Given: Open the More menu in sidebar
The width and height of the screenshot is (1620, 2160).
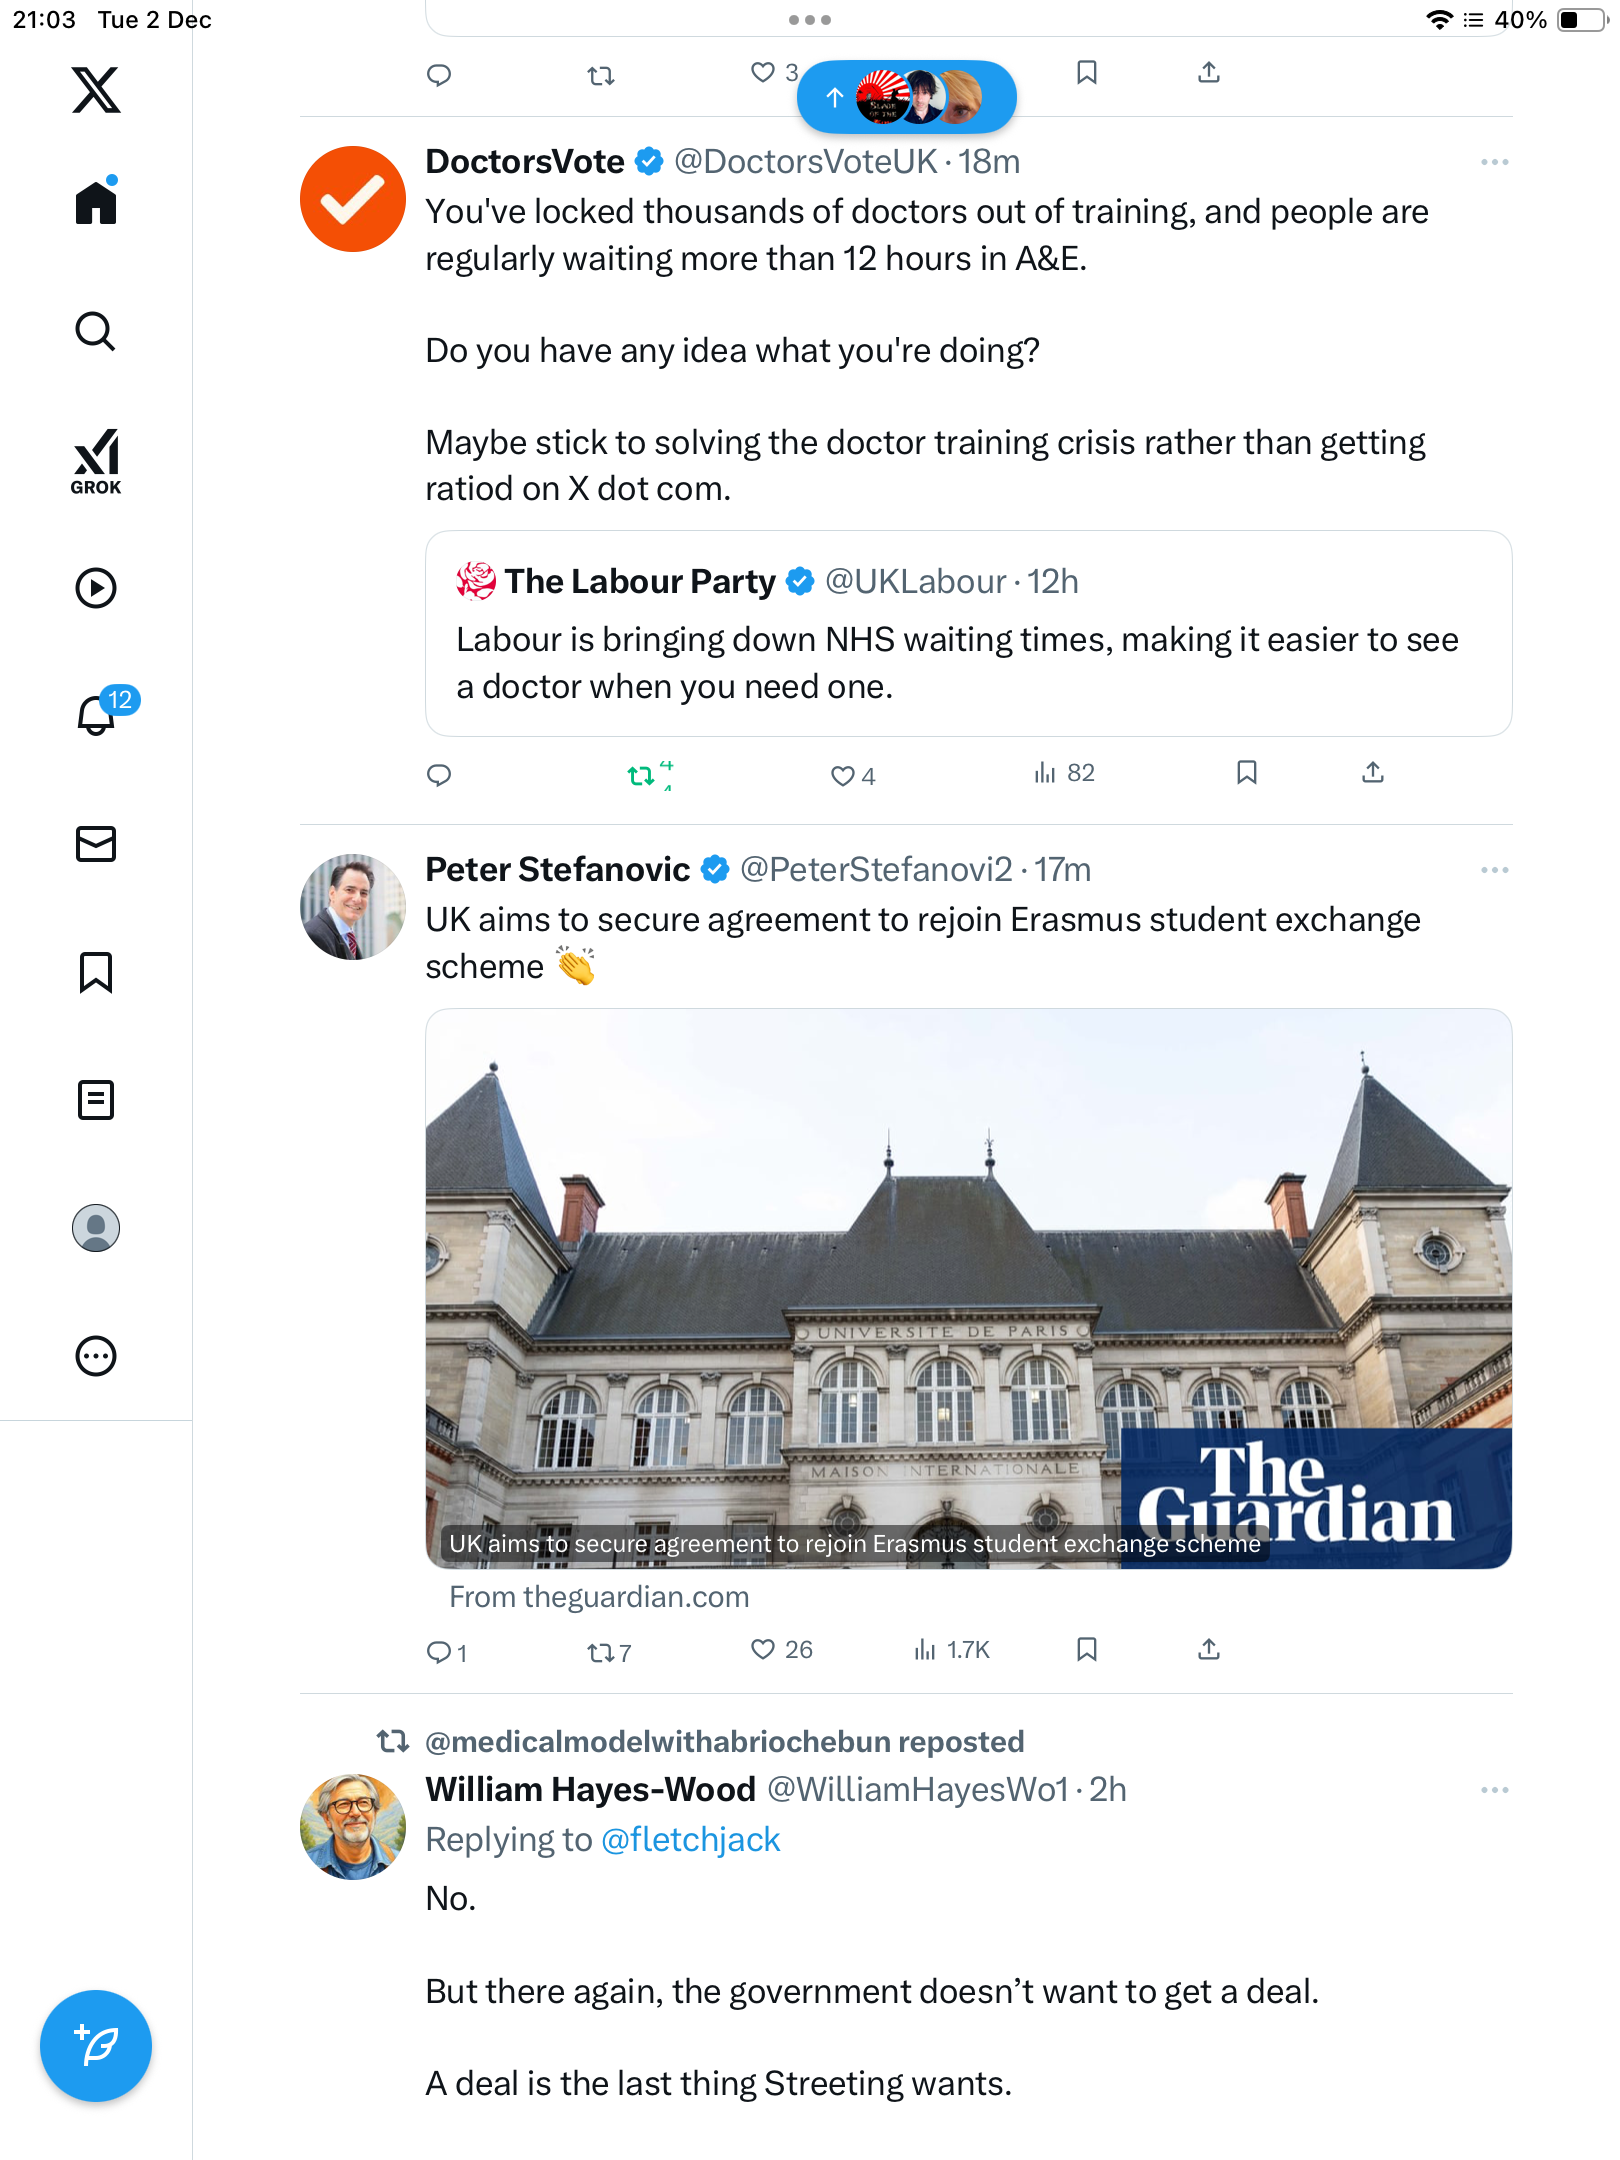Looking at the screenshot, I should tap(96, 1356).
